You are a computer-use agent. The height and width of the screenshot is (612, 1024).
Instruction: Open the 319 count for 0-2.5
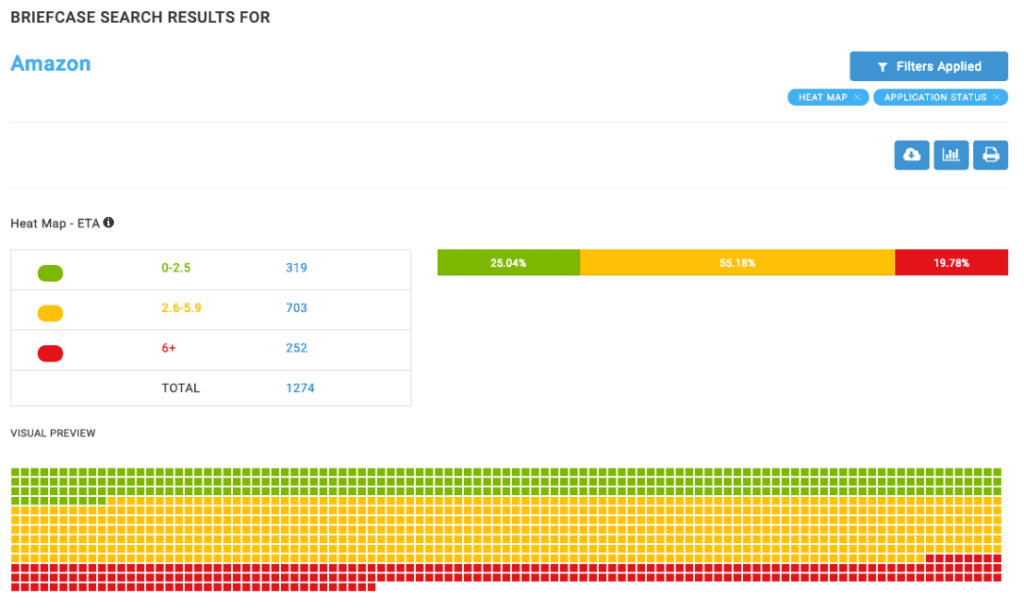tap(296, 268)
